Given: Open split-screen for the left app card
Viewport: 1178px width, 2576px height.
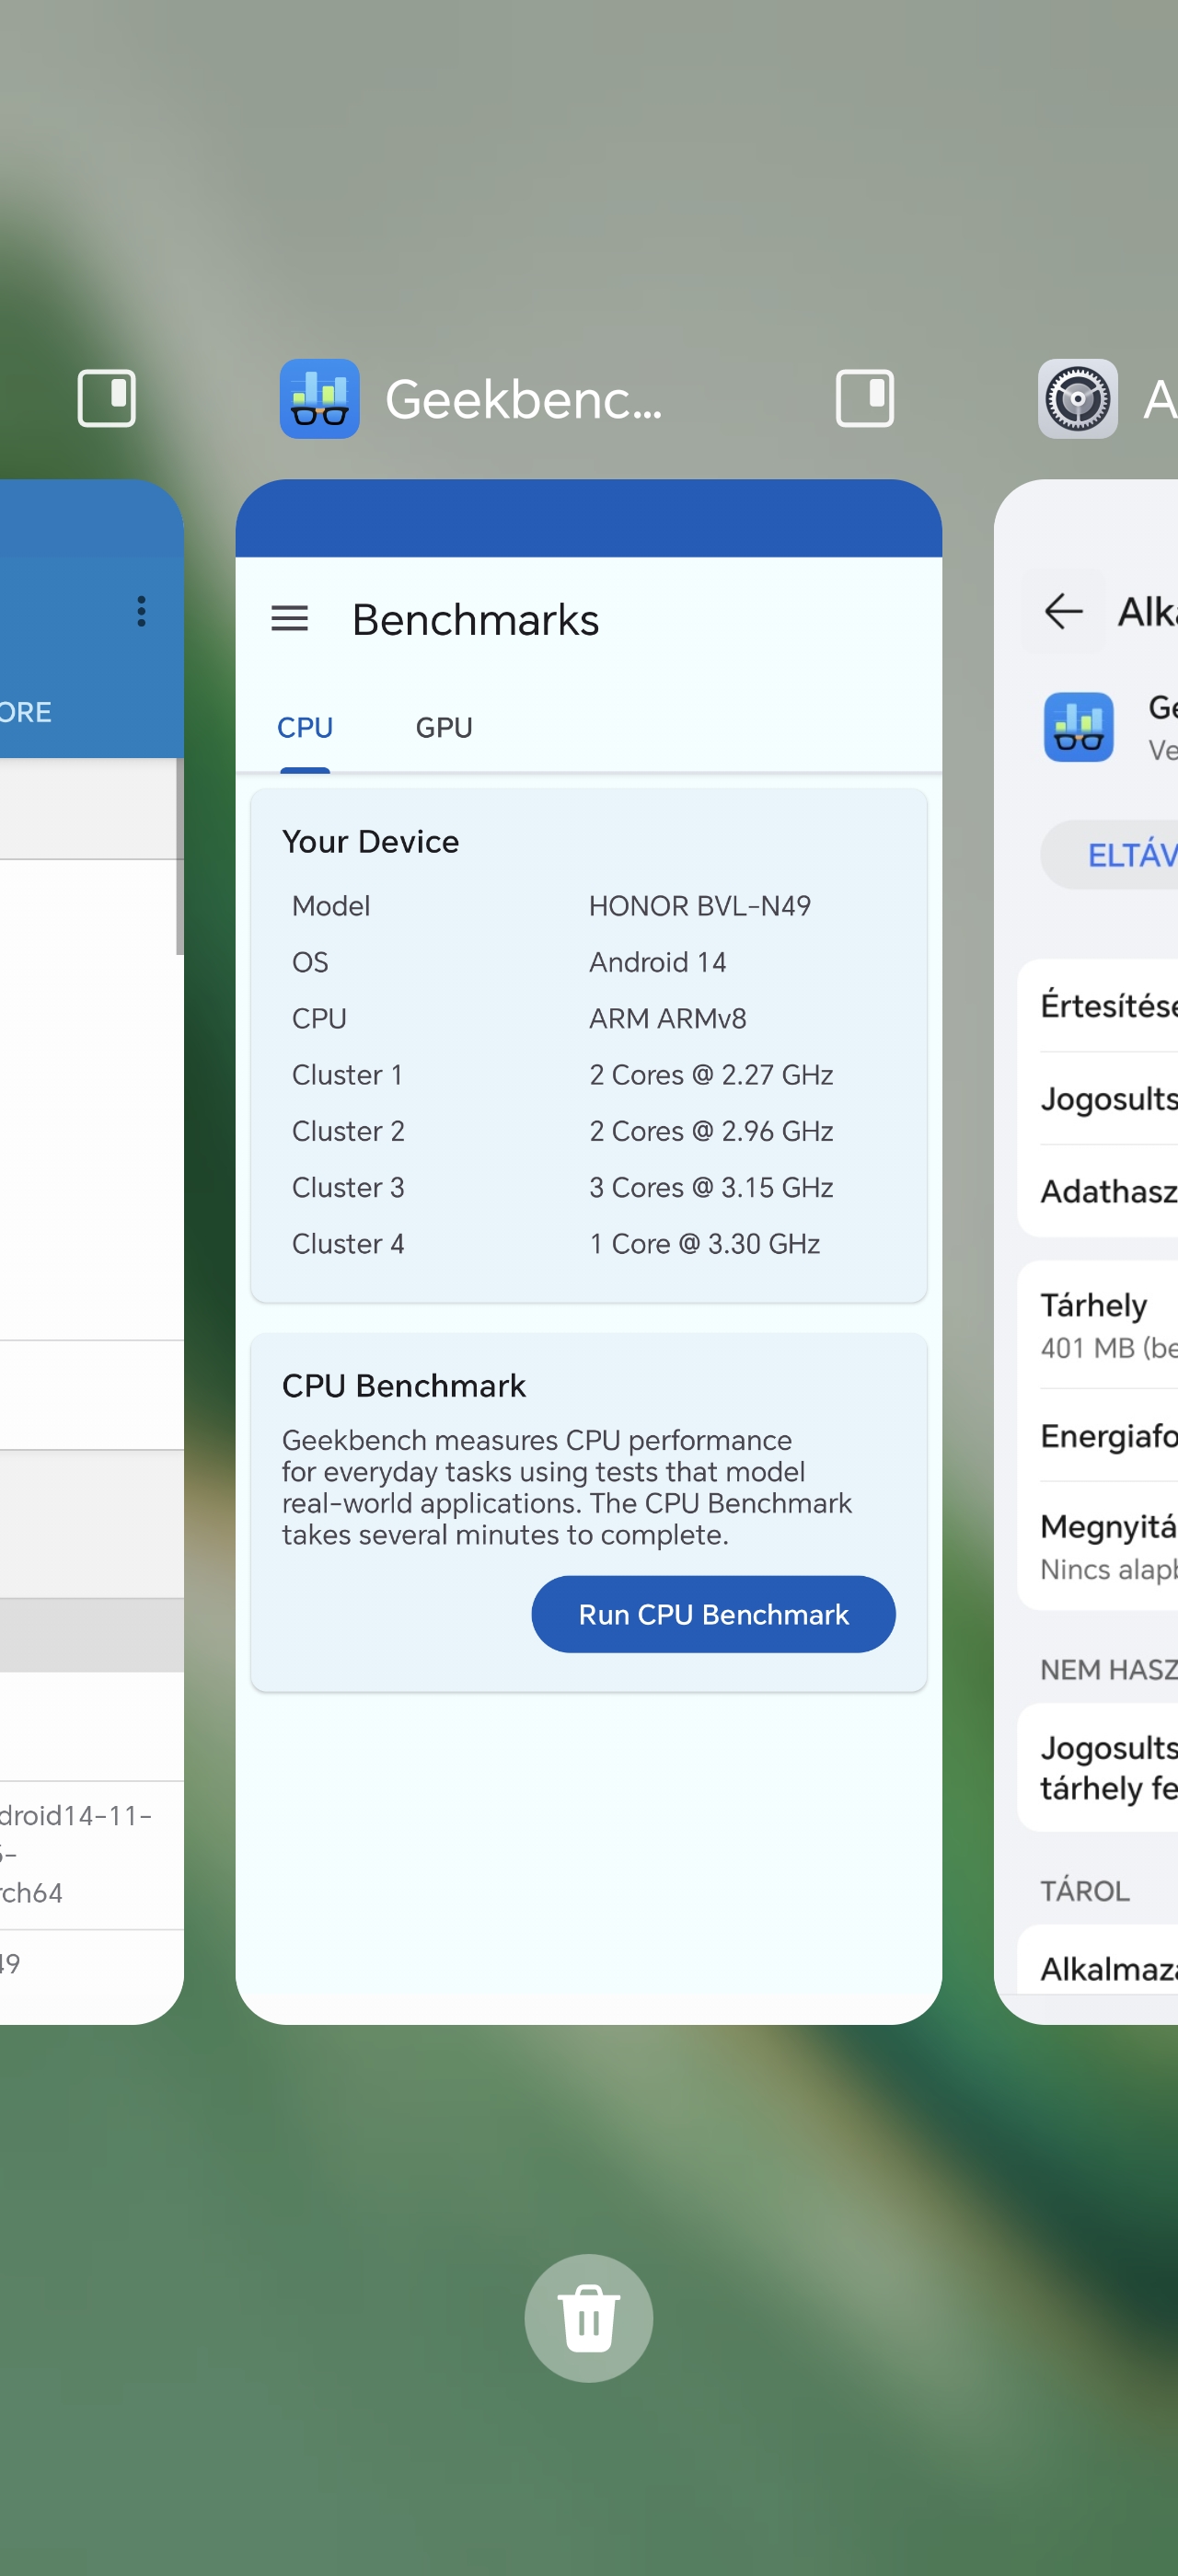Looking at the screenshot, I should pos(106,398).
